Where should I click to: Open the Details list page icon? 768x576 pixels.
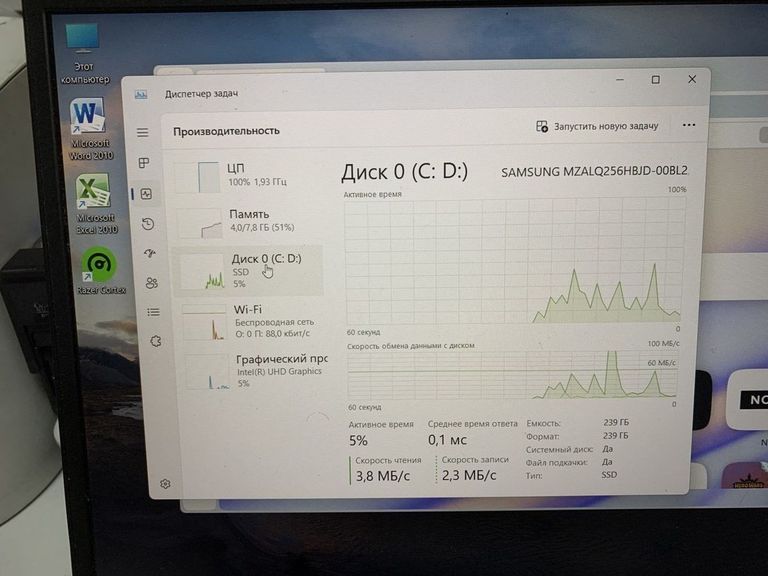154,312
